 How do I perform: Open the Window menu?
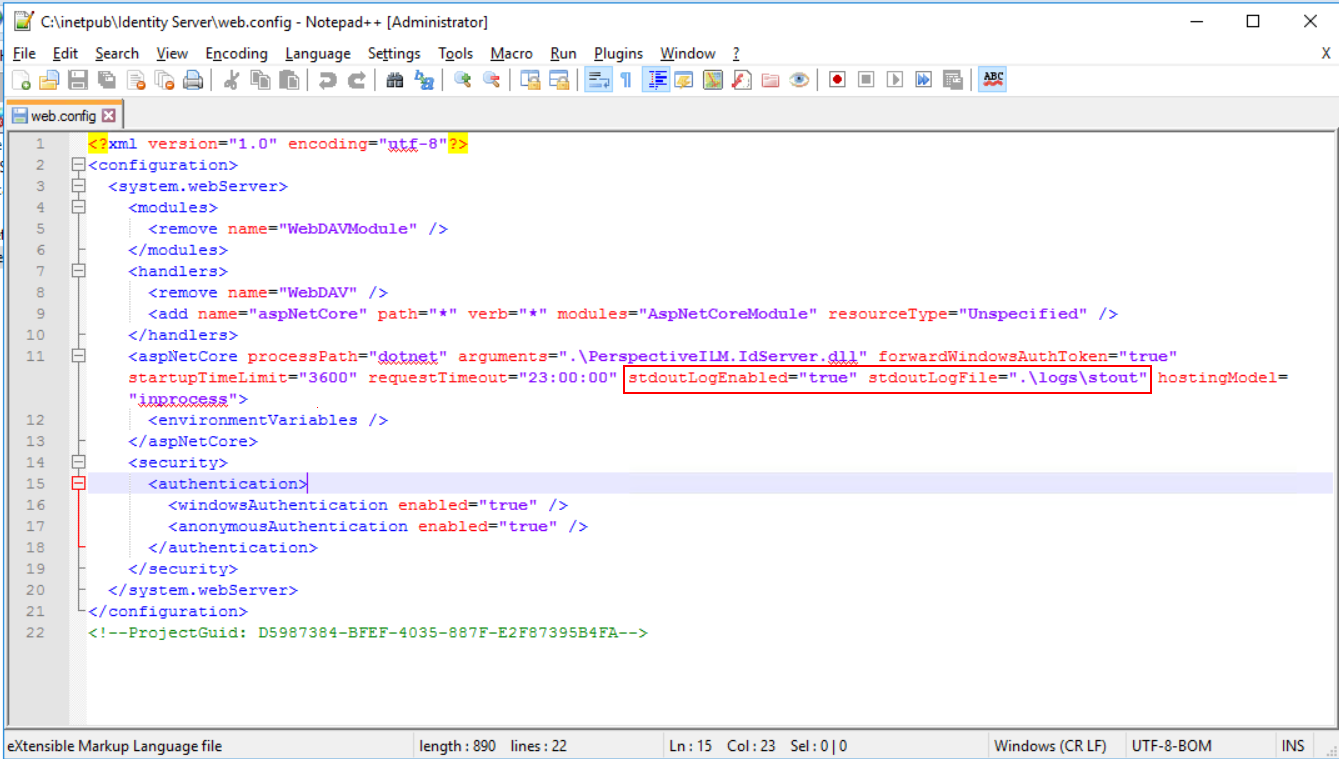pos(688,53)
